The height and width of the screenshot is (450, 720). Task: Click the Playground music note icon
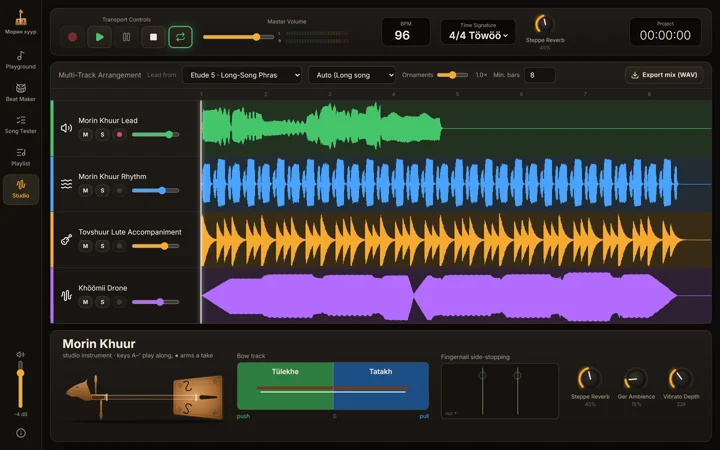pyautogui.click(x=21, y=56)
